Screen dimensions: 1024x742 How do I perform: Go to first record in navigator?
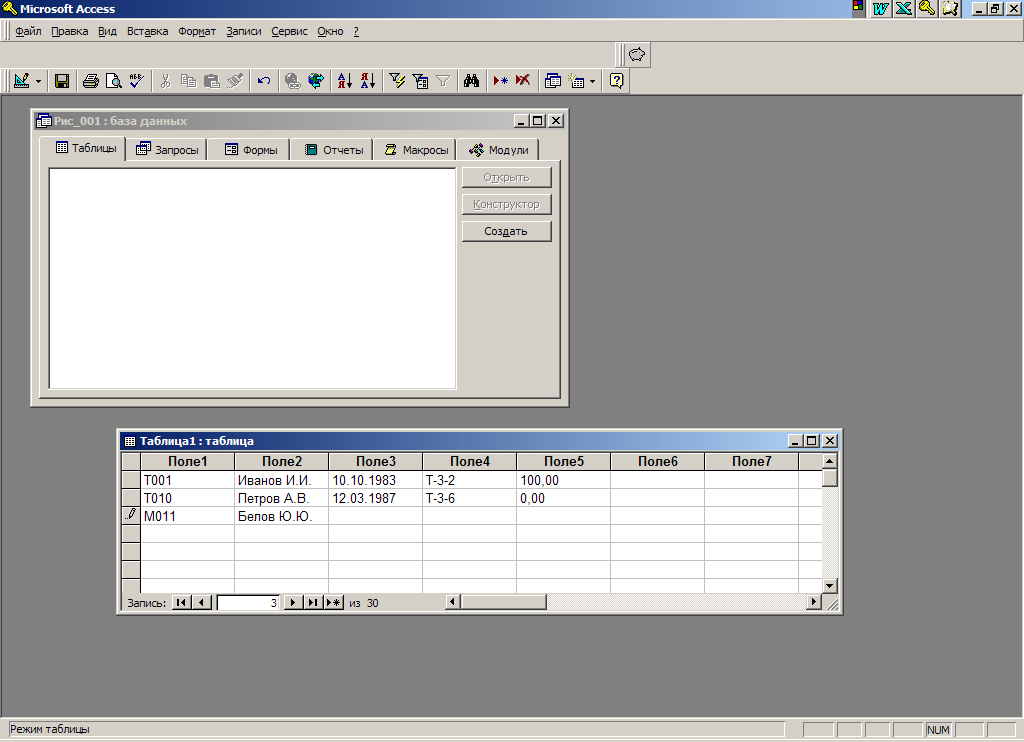click(181, 602)
